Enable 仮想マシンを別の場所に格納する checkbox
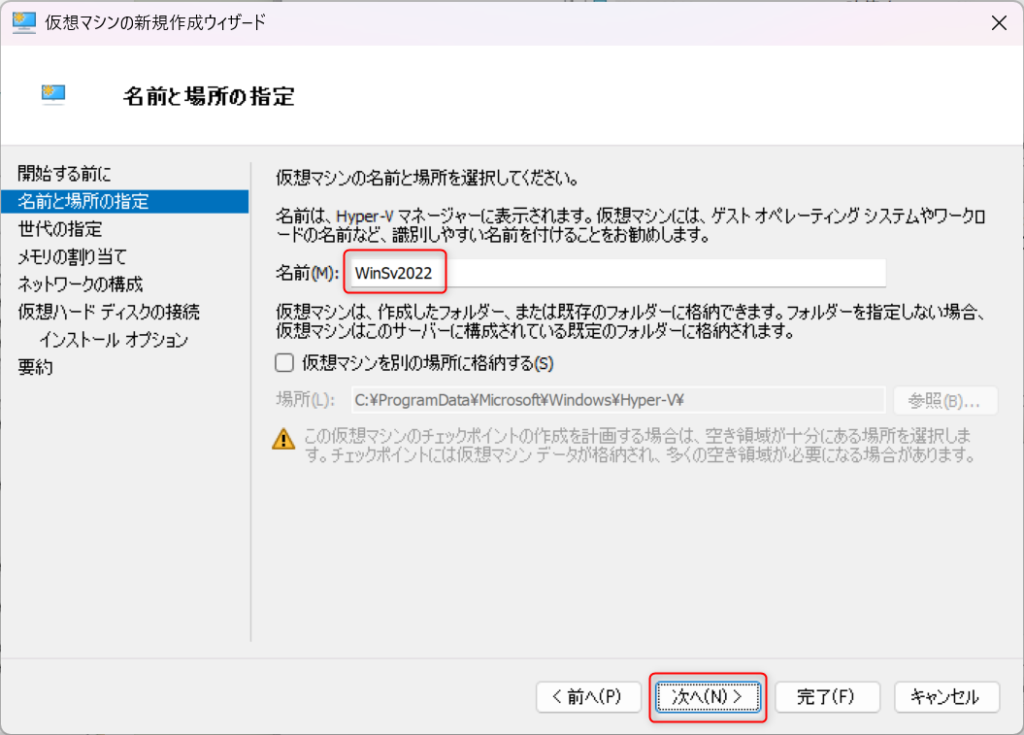Viewport: 1024px width, 735px height. tap(285, 362)
